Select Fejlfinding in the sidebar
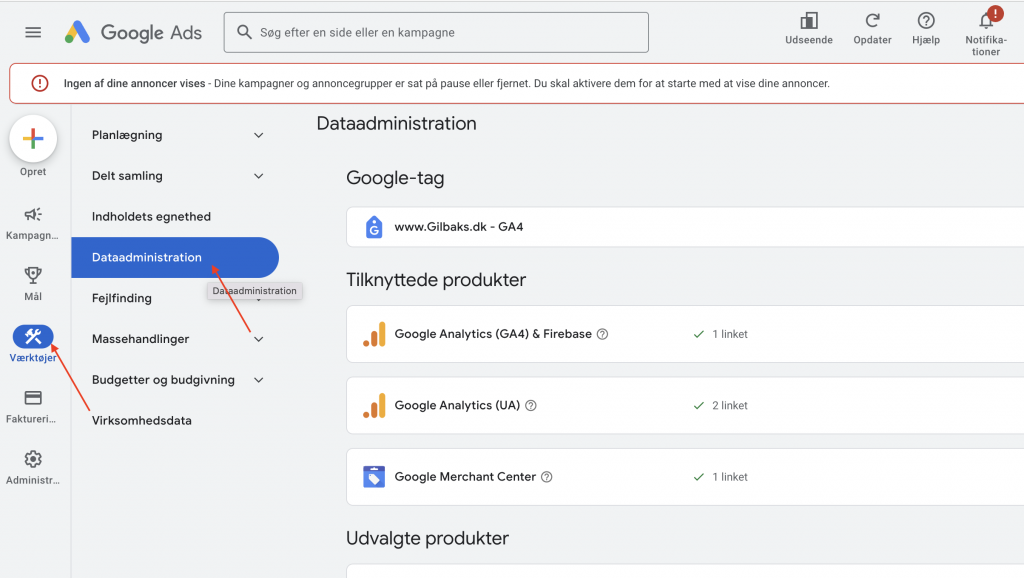This screenshot has height=578, width=1024. pyautogui.click(x=121, y=297)
